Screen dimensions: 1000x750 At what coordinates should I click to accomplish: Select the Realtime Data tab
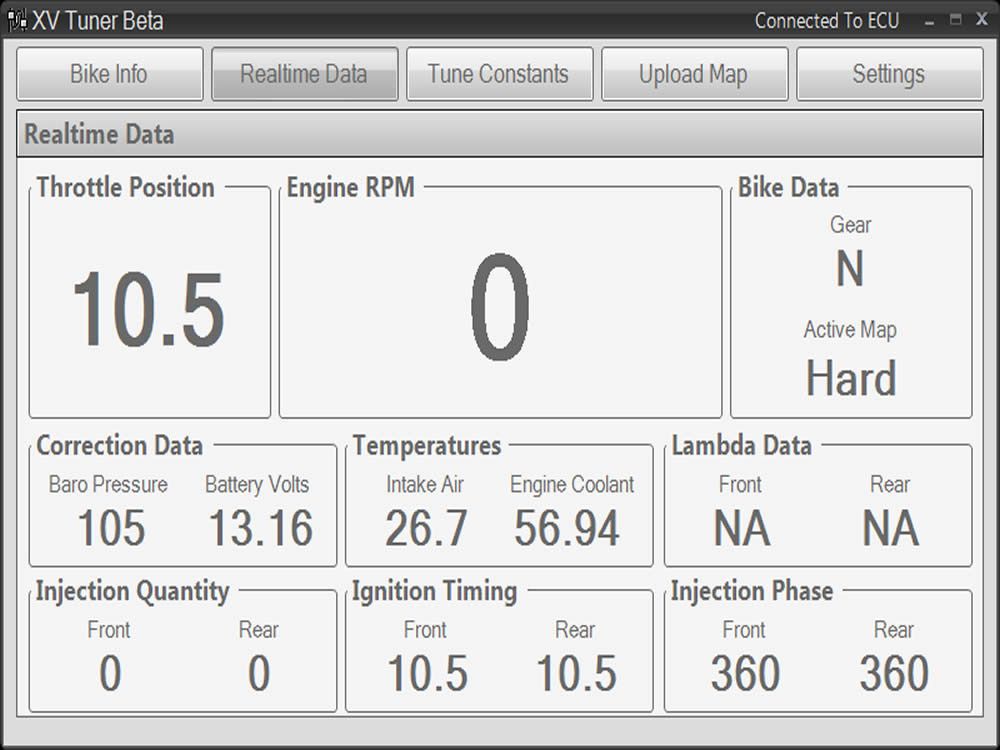304,73
